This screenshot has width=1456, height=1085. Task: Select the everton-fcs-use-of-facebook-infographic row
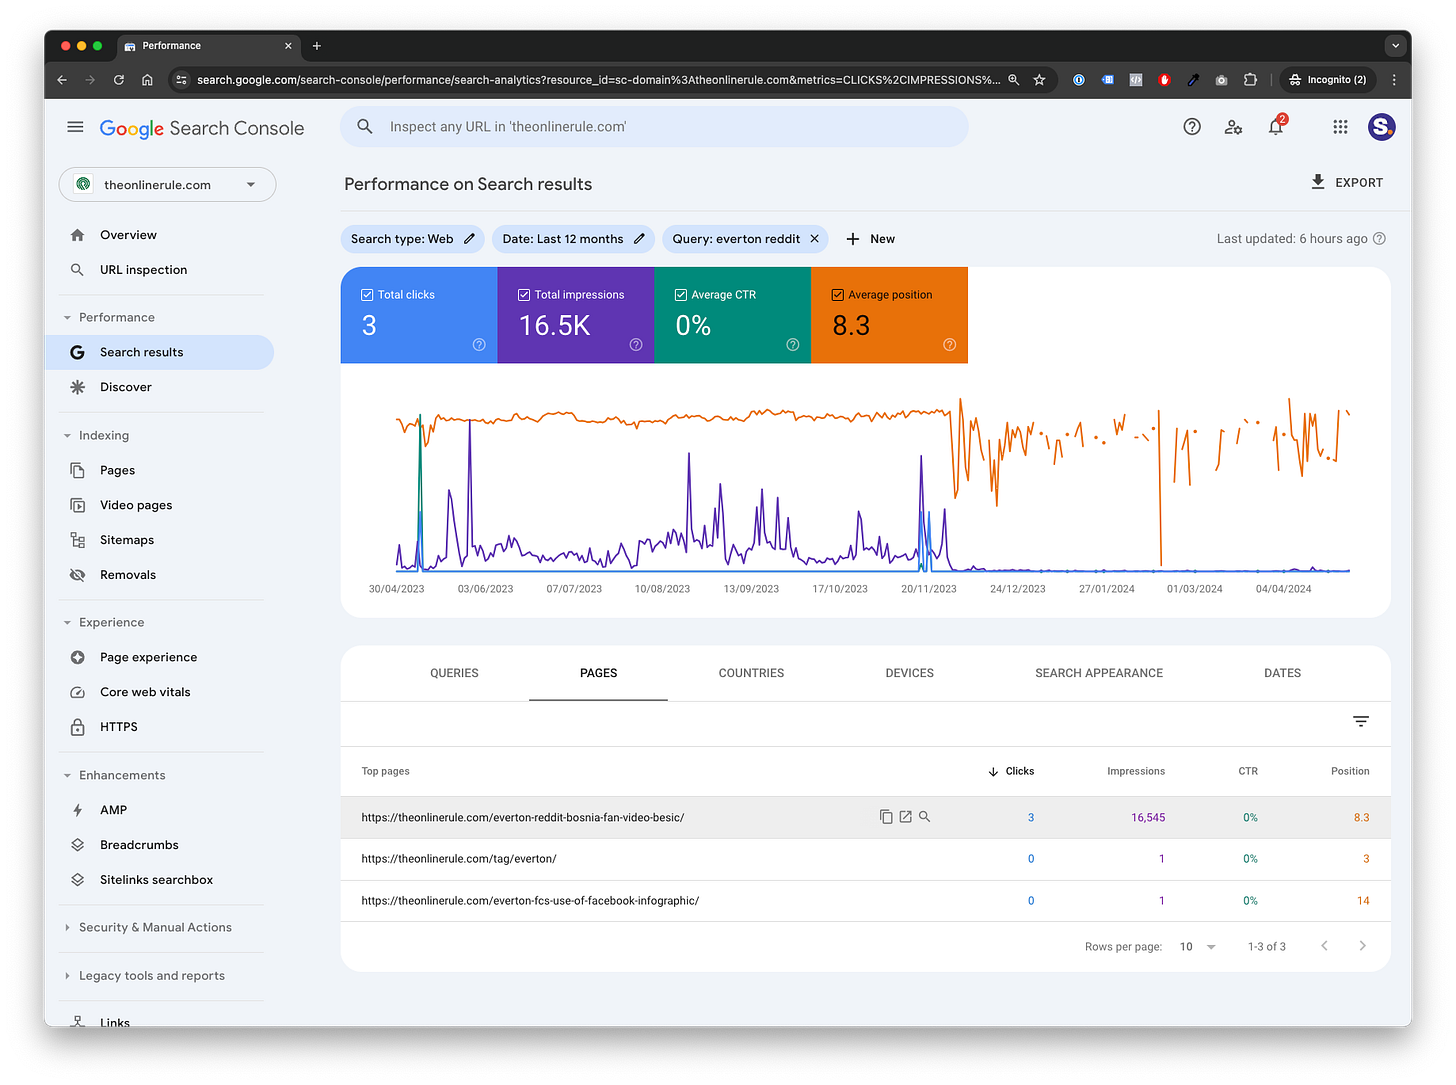click(865, 901)
